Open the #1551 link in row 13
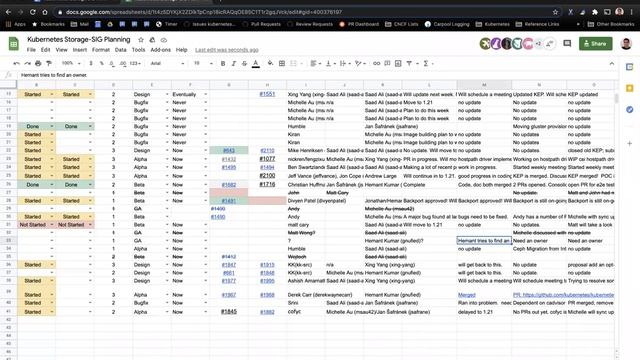640x360 pixels. tap(267, 94)
